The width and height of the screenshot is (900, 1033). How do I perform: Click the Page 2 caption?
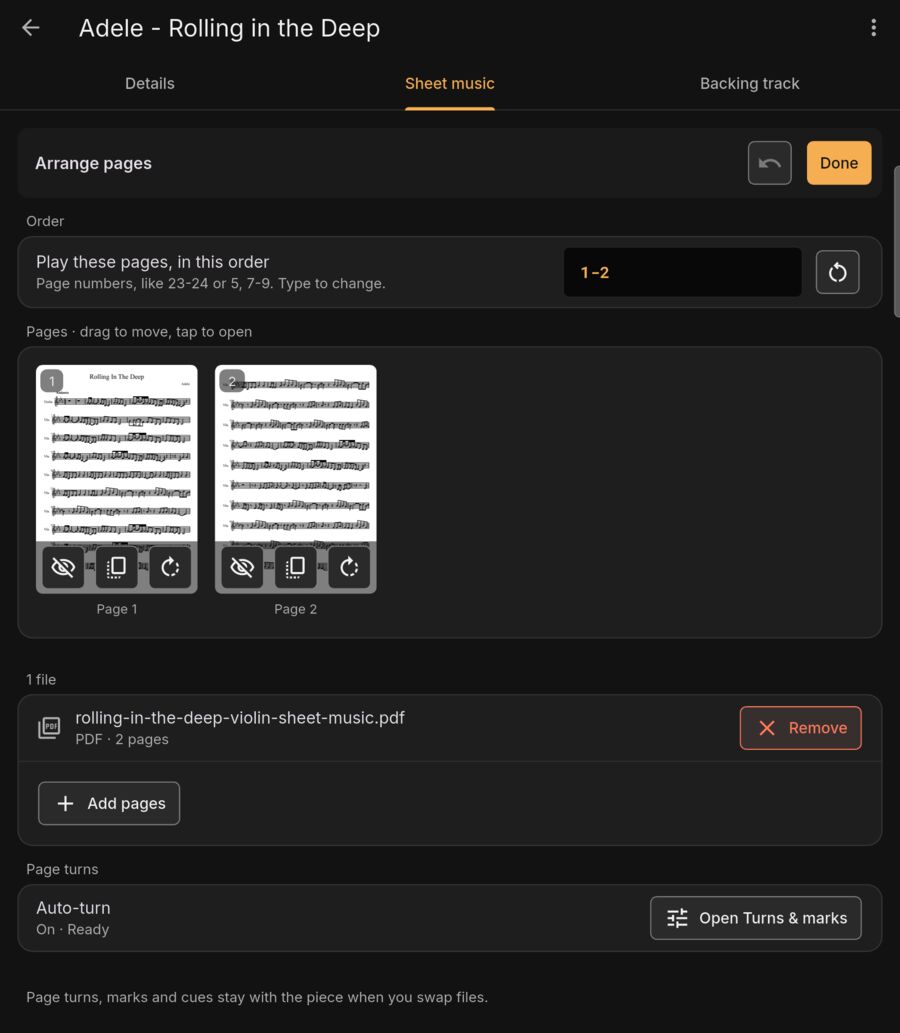[x=295, y=609]
